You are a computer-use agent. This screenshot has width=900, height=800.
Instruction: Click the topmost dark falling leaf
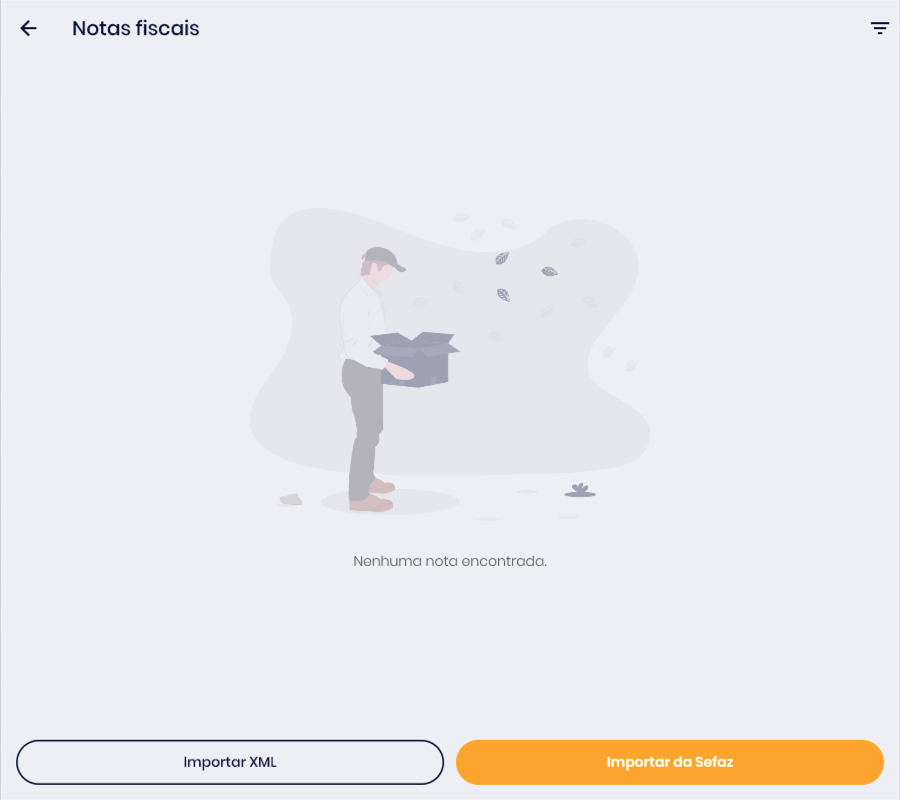coord(502,258)
